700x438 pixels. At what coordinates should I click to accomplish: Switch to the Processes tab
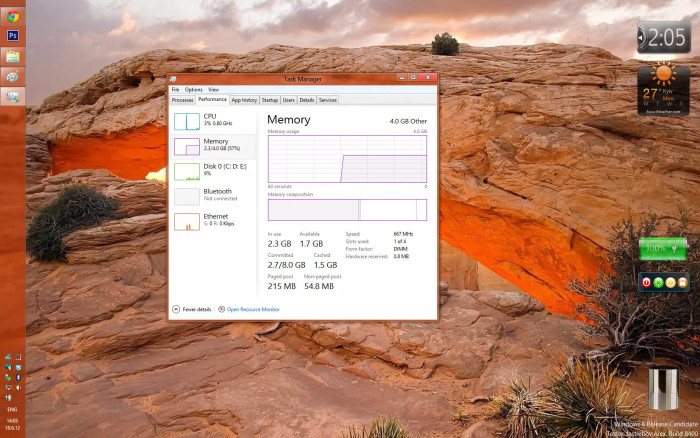pyautogui.click(x=183, y=100)
